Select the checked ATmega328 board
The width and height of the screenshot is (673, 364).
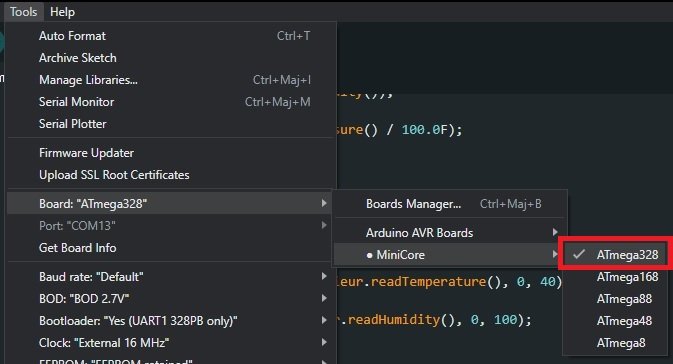615,255
